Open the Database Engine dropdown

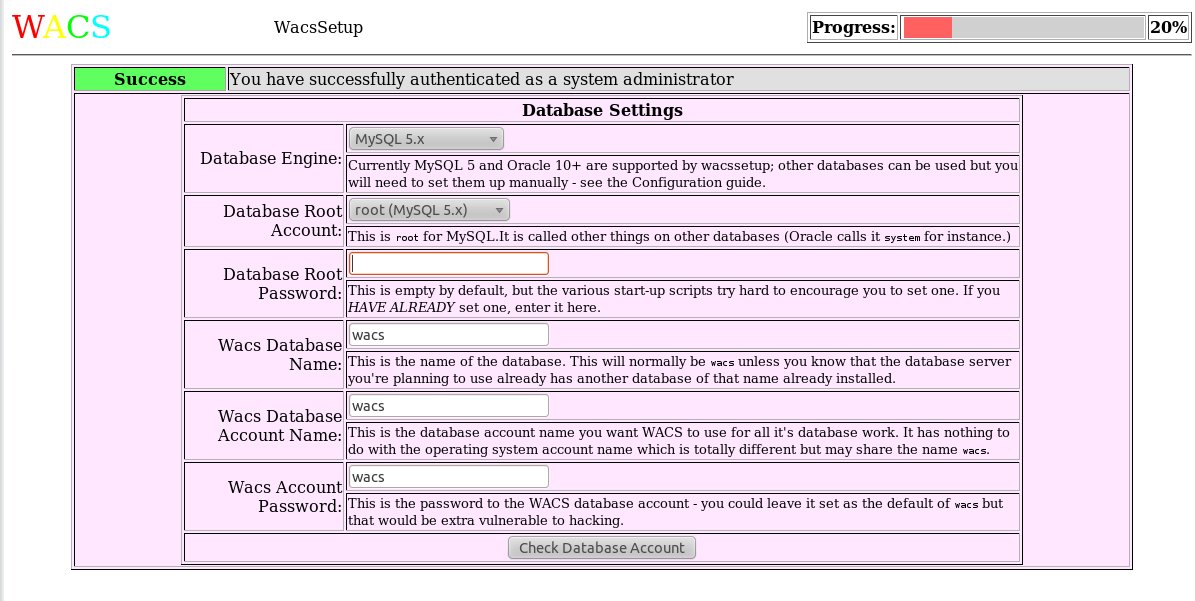pos(426,139)
